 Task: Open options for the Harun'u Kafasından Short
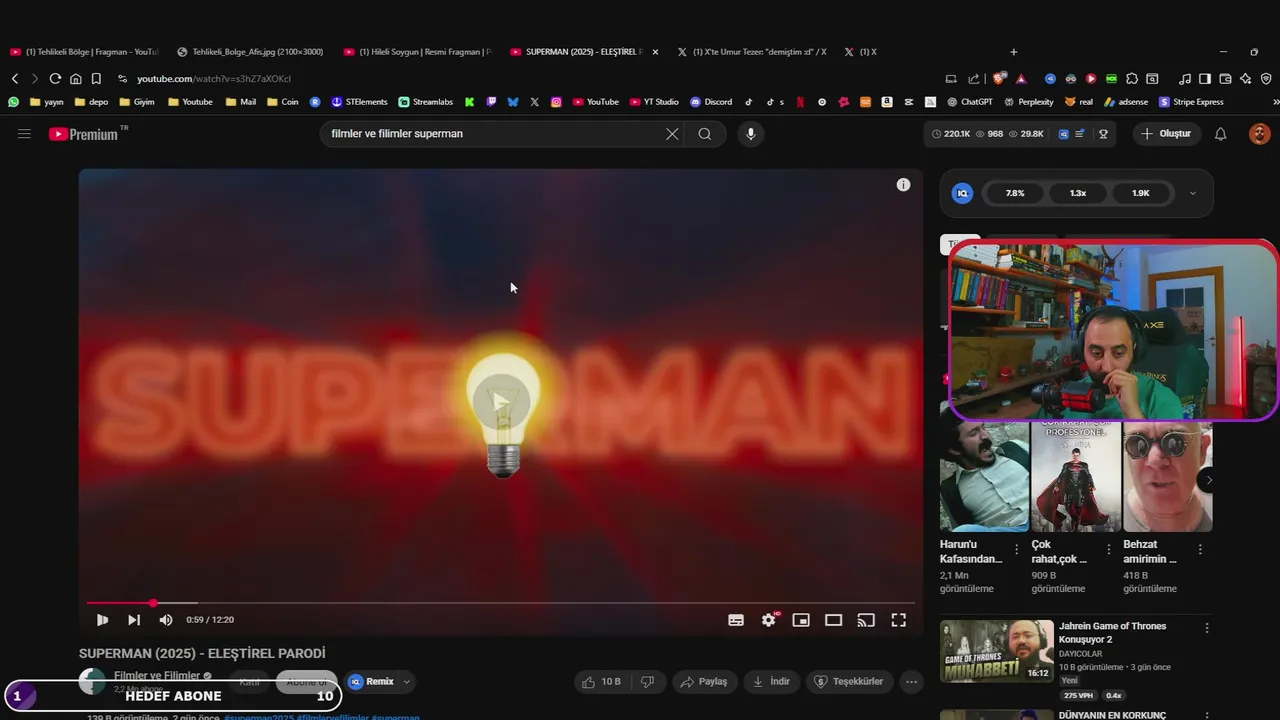coord(1017,549)
